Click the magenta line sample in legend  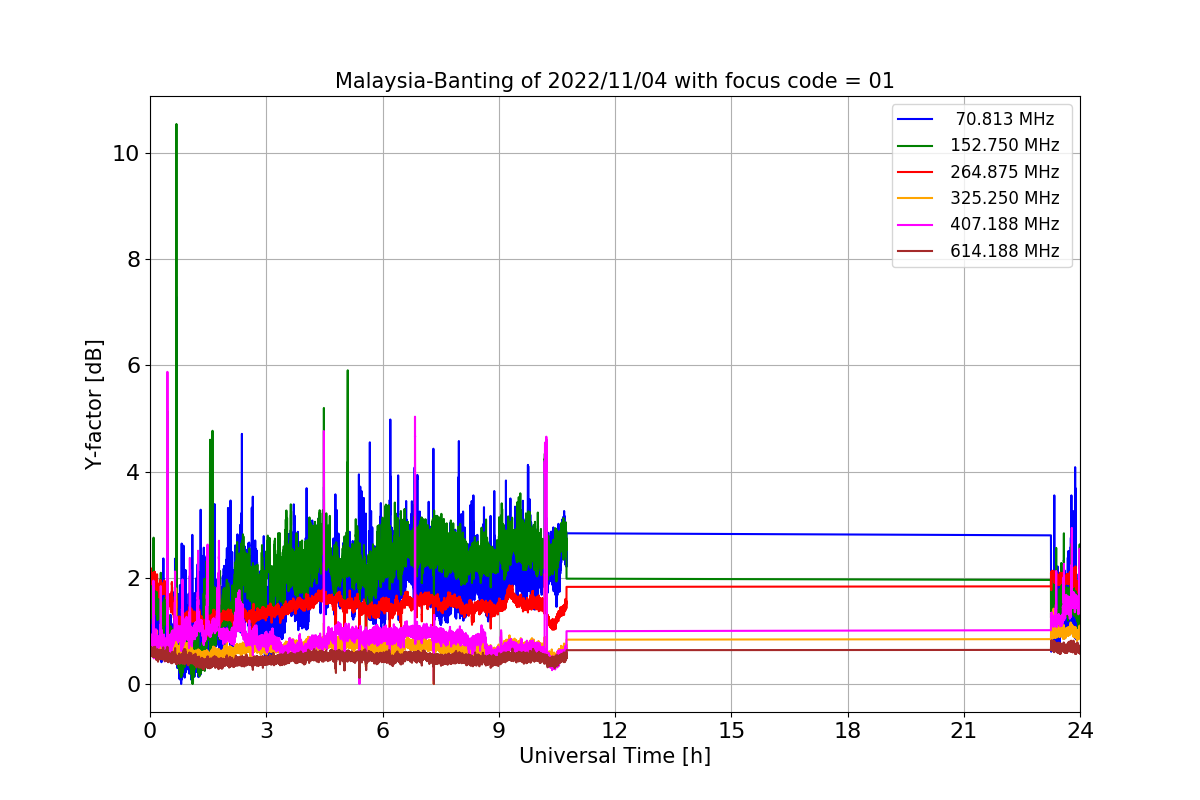click(915, 224)
